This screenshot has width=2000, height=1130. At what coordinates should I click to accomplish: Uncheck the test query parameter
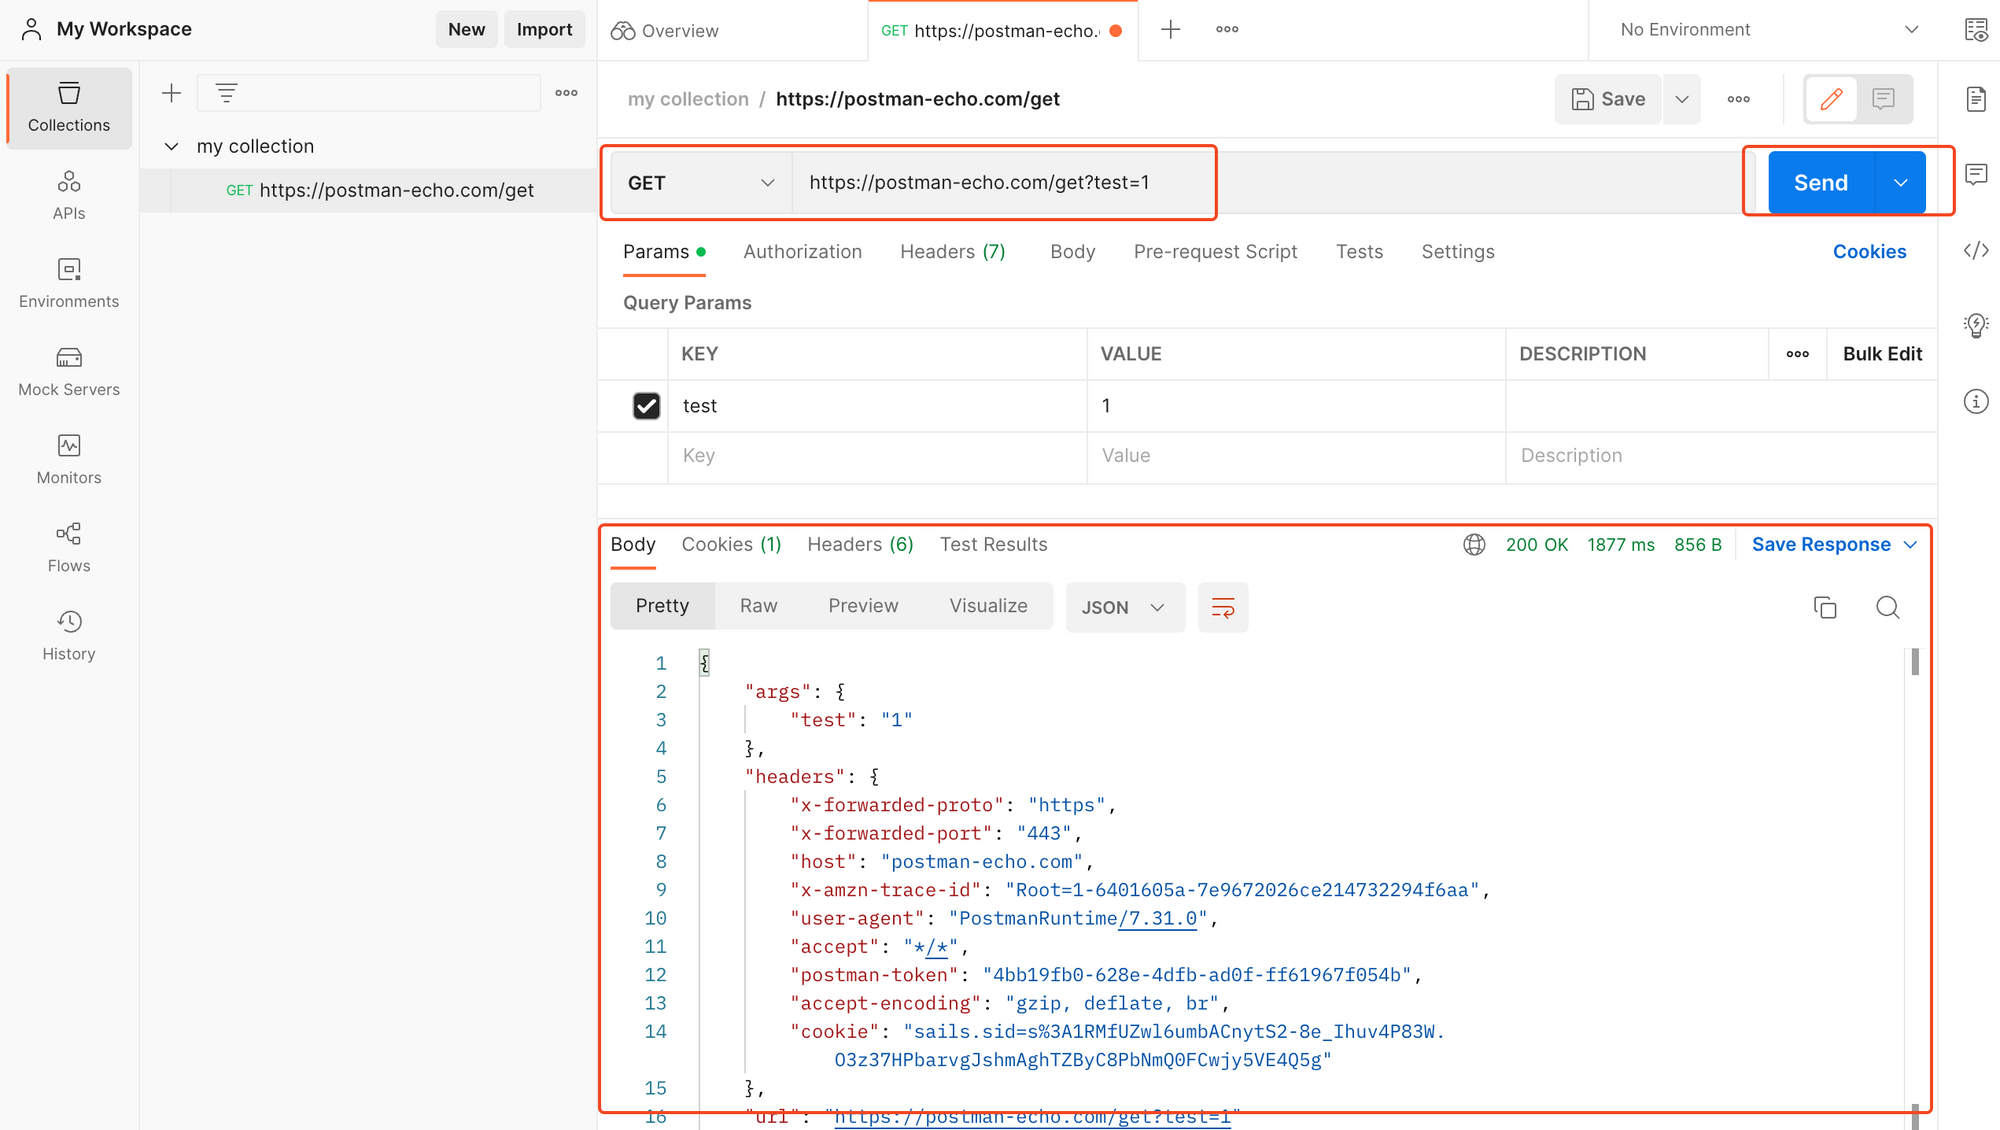click(646, 405)
